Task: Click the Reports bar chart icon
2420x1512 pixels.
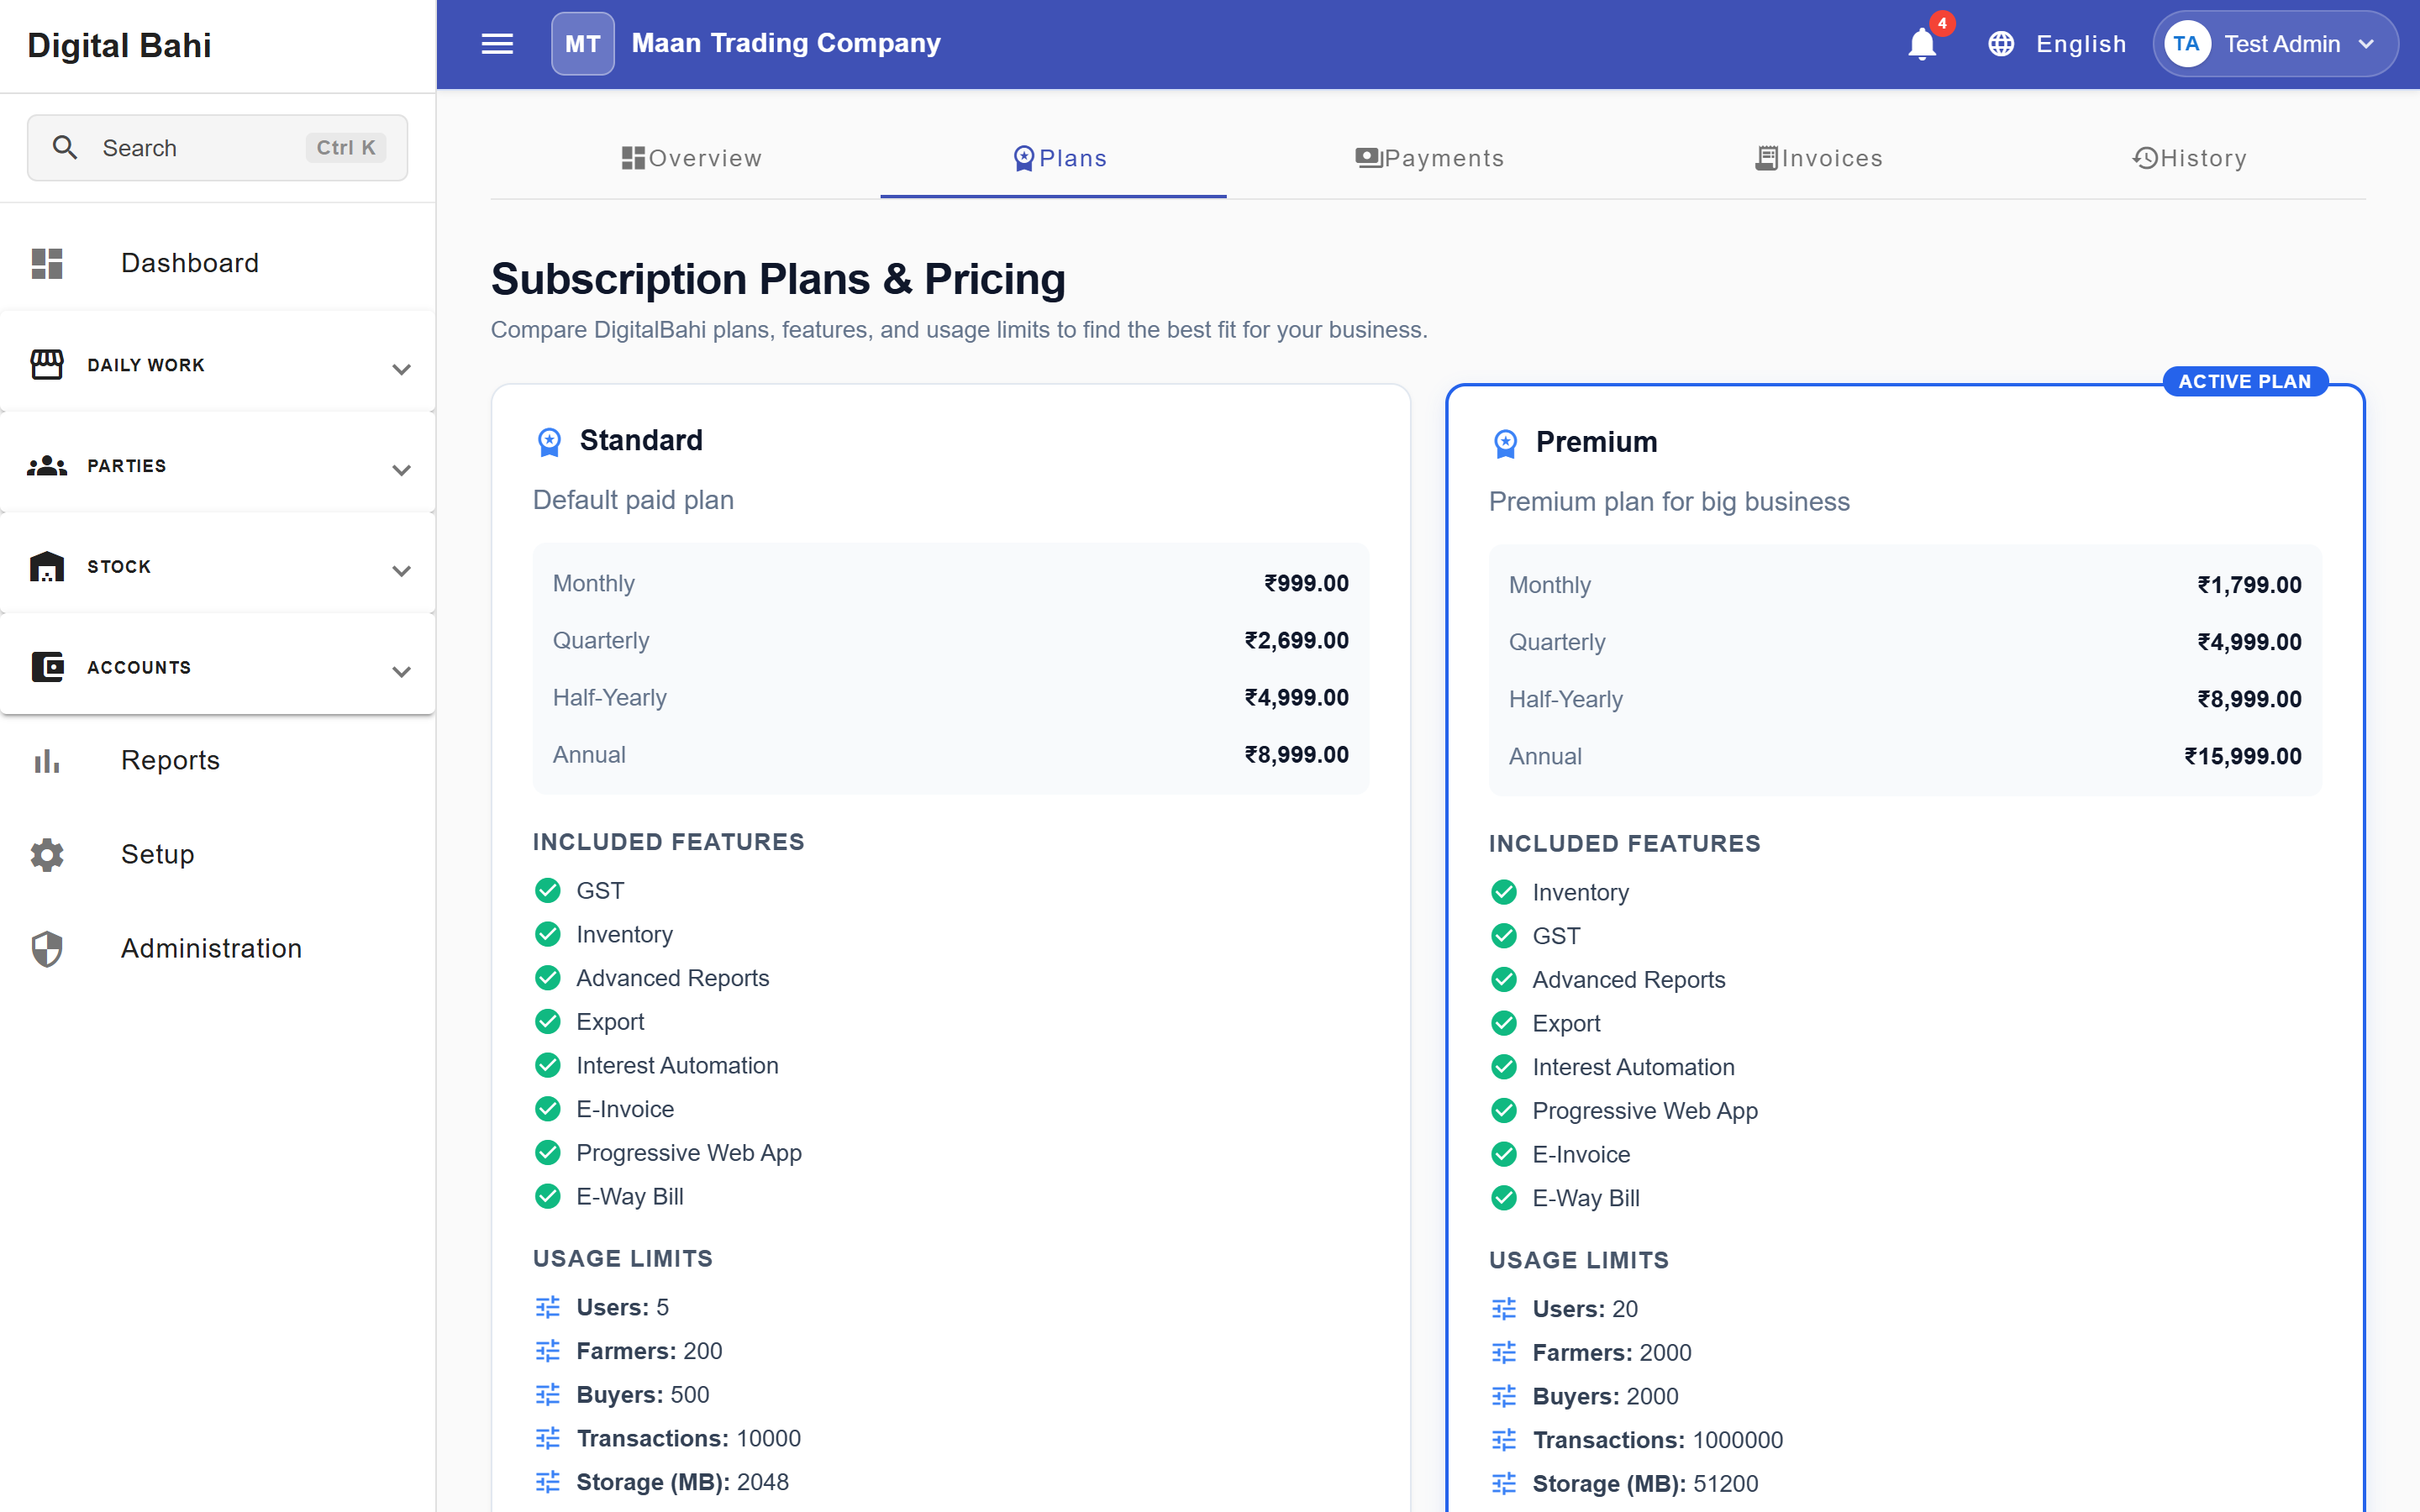Action: tap(47, 761)
